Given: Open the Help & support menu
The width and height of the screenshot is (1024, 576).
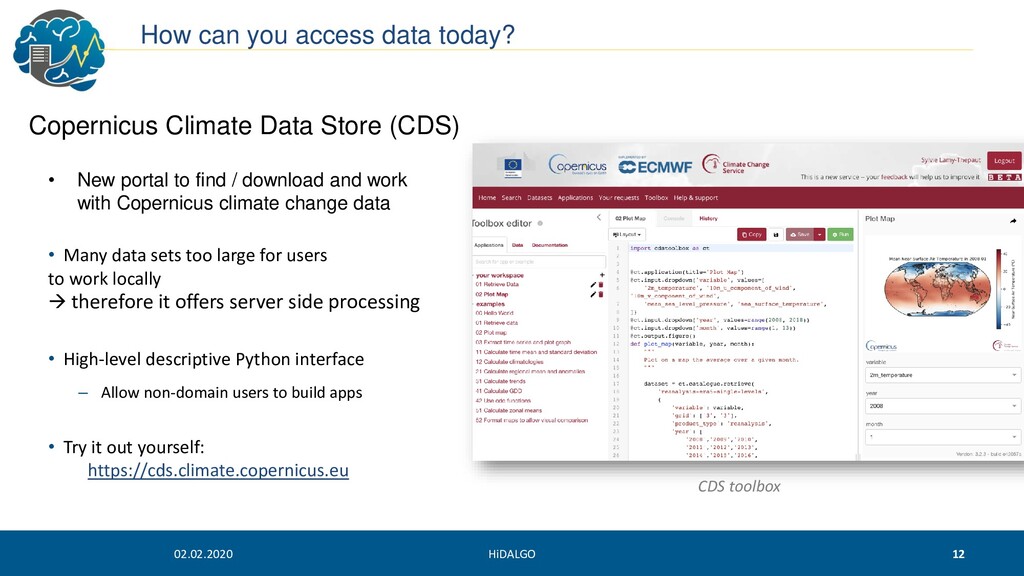Looking at the screenshot, I should click(x=696, y=197).
